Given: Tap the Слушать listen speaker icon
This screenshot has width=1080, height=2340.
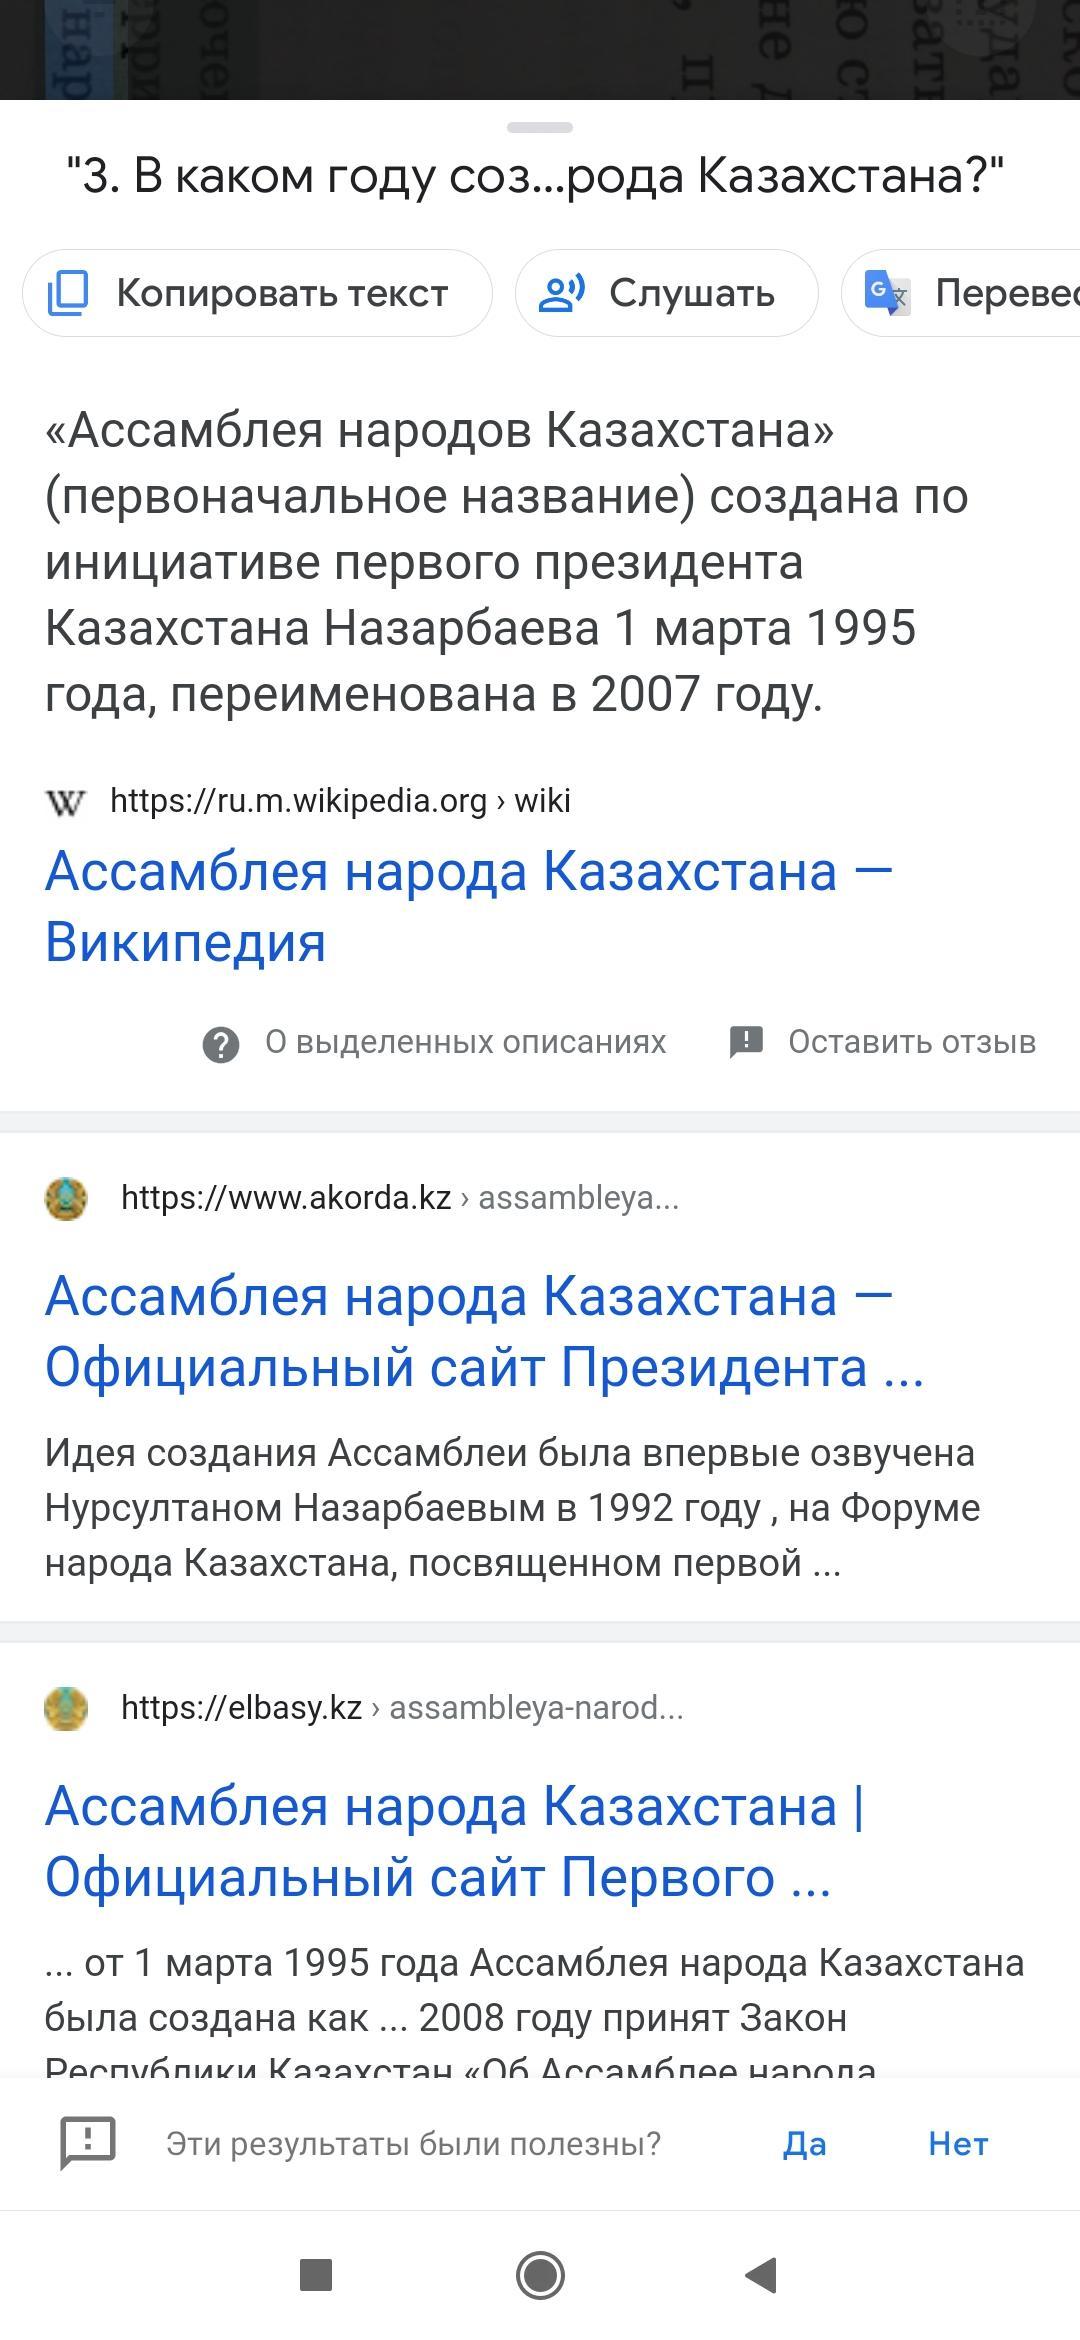Looking at the screenshot, I should click(562, 293).
